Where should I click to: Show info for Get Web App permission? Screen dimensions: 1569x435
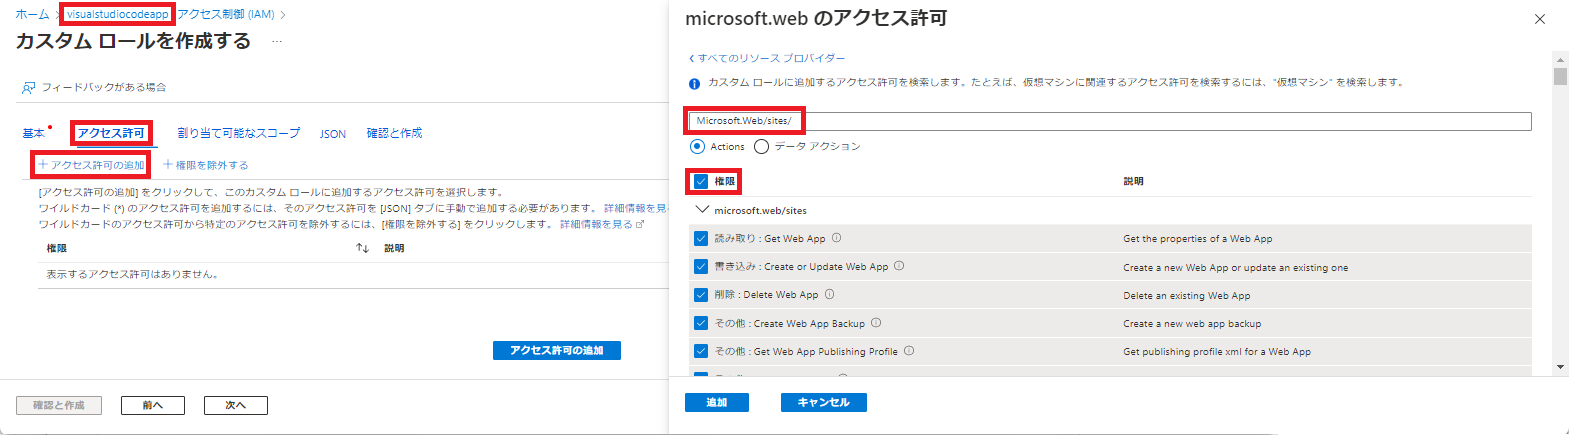point(837,238)
